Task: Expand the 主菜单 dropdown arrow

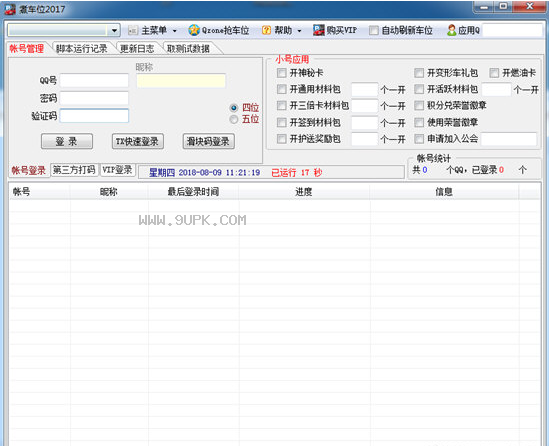Action: click(174, 31)
